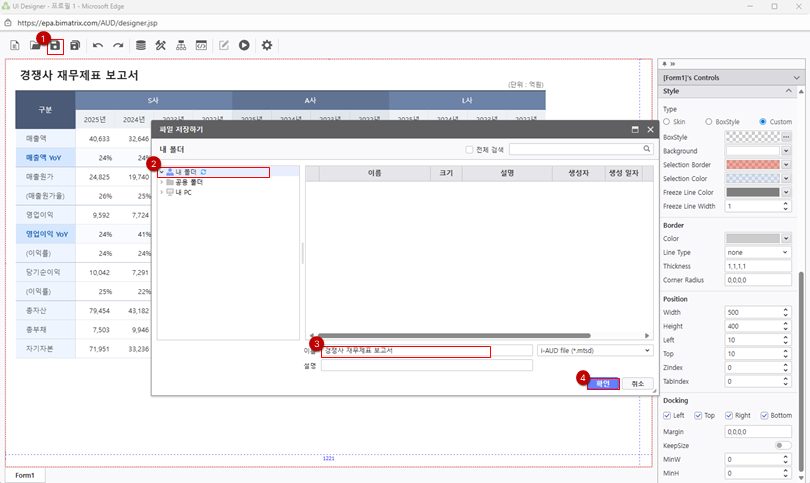Image resolution: width=810 pixels, height=483 pixels.
Task: Click the Undo arrow in the toolbar
Action: point(97,45)
